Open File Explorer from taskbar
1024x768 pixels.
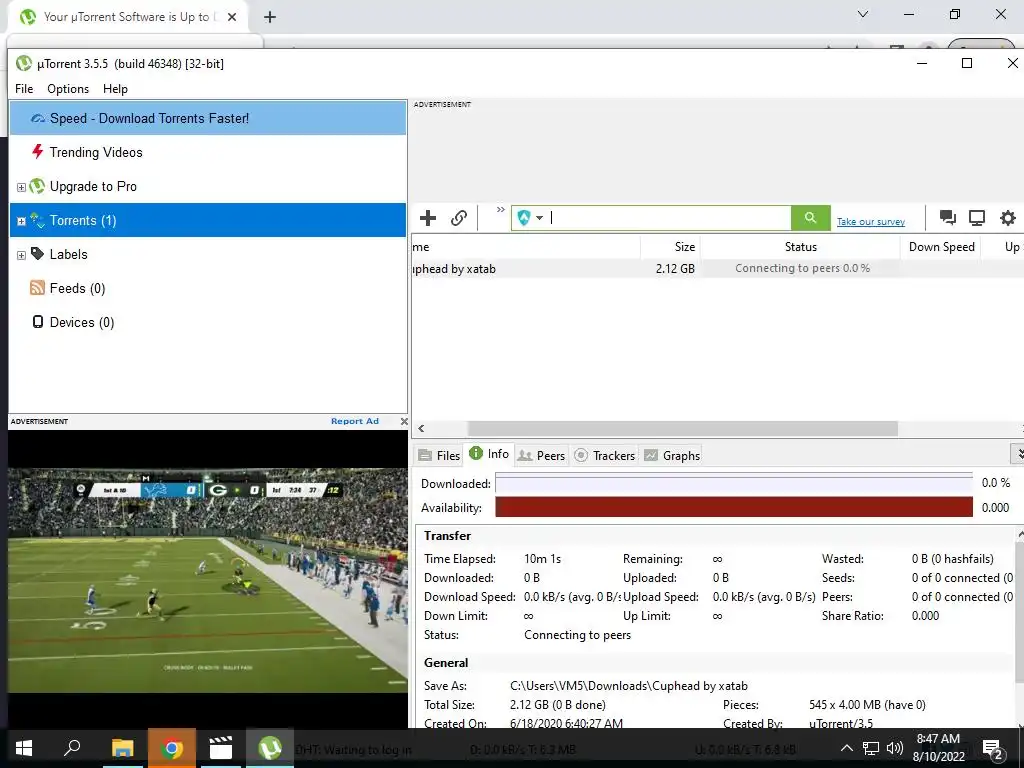pyautogui.click(x=122, y=748)
